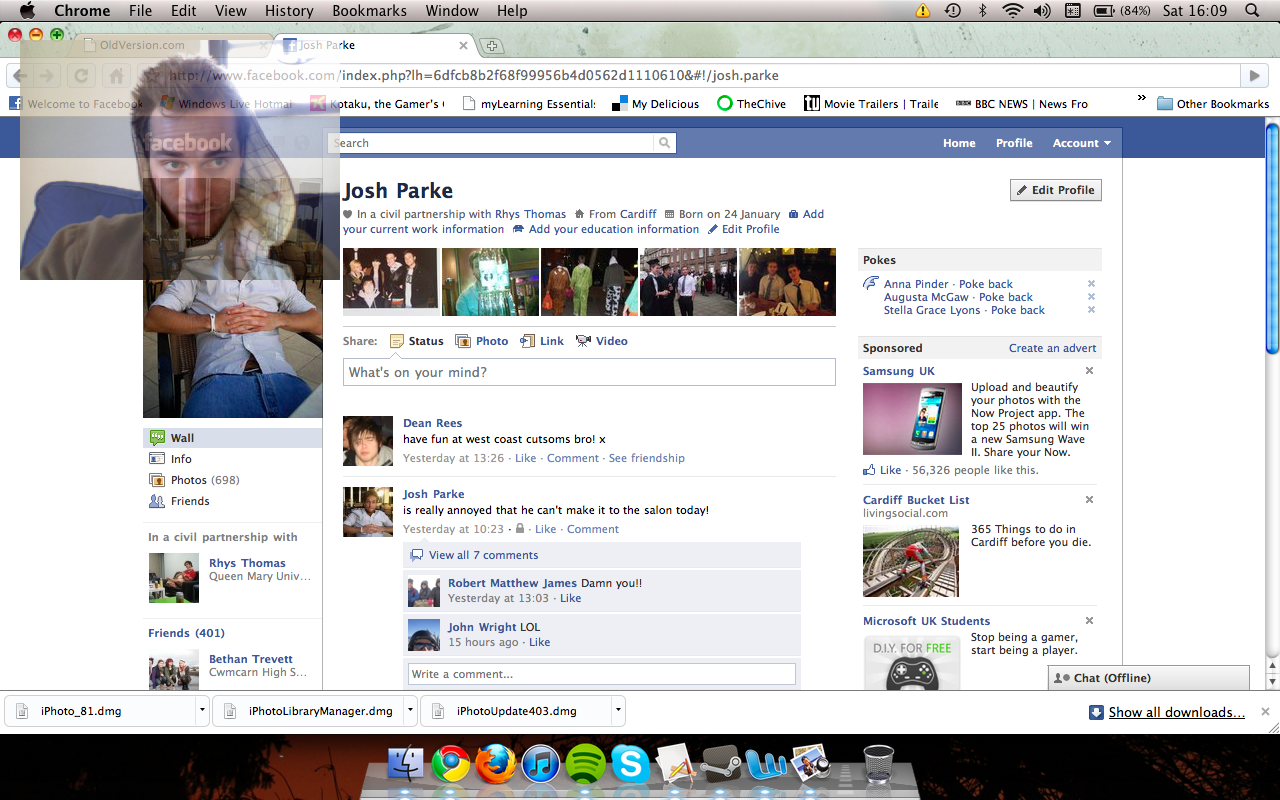Remove Anna Pinder's poke
The width and height of the screenshot is (1280, 800).
(1091, 284)
